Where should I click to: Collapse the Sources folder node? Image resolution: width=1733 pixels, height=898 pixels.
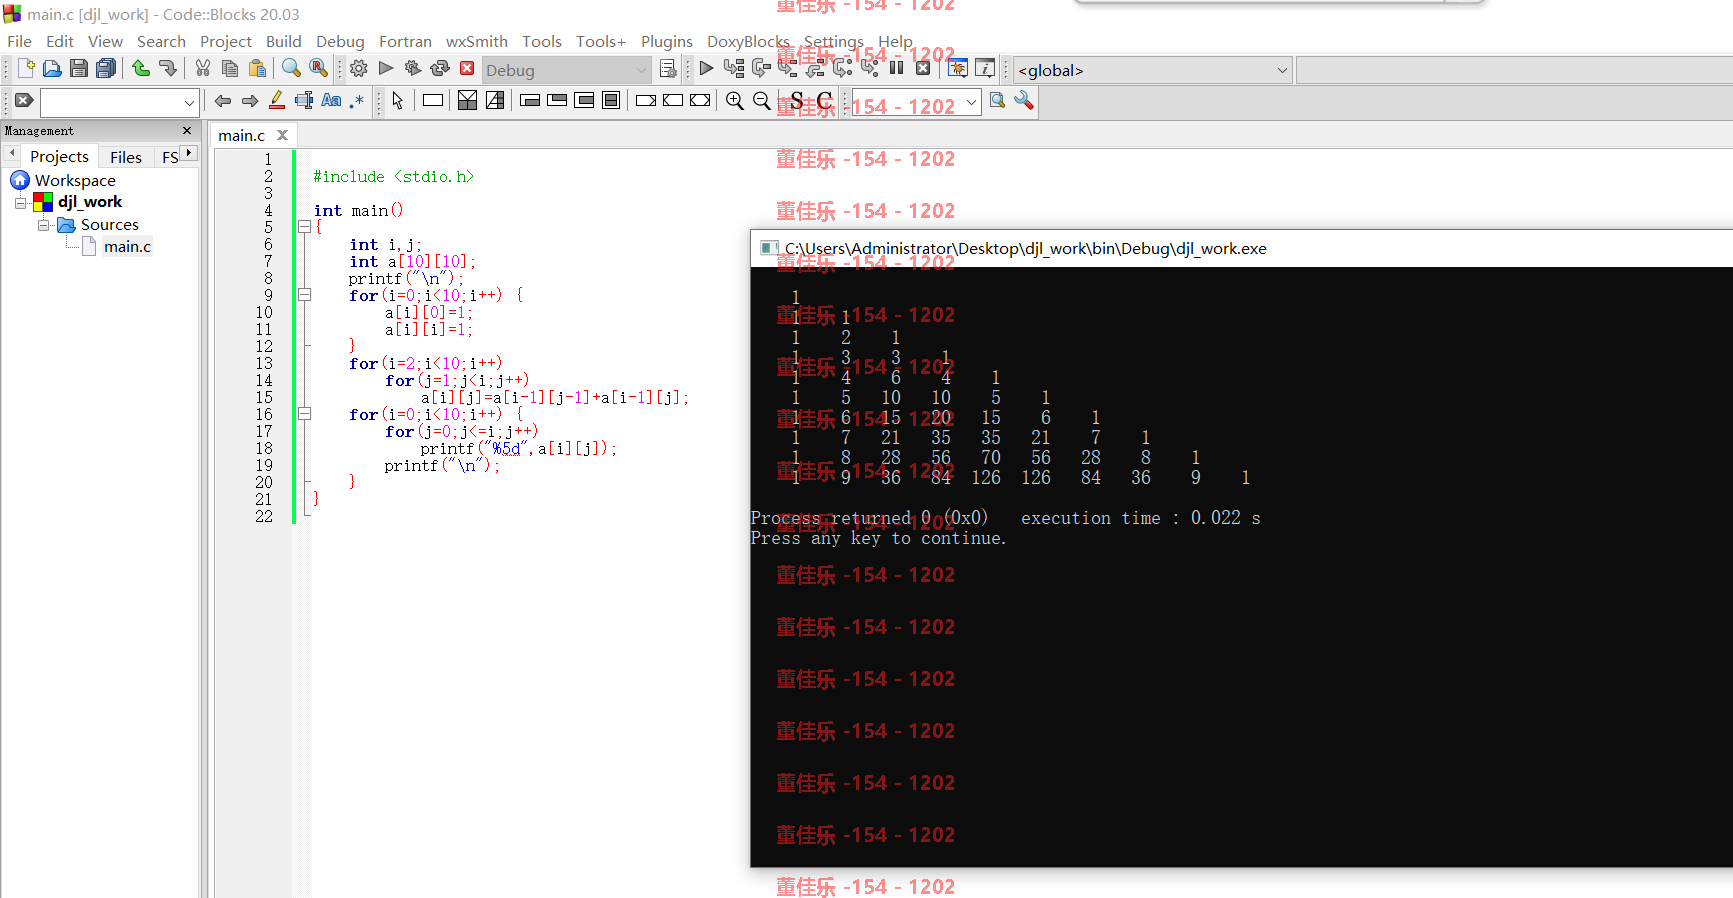click(x=43, y=225)
